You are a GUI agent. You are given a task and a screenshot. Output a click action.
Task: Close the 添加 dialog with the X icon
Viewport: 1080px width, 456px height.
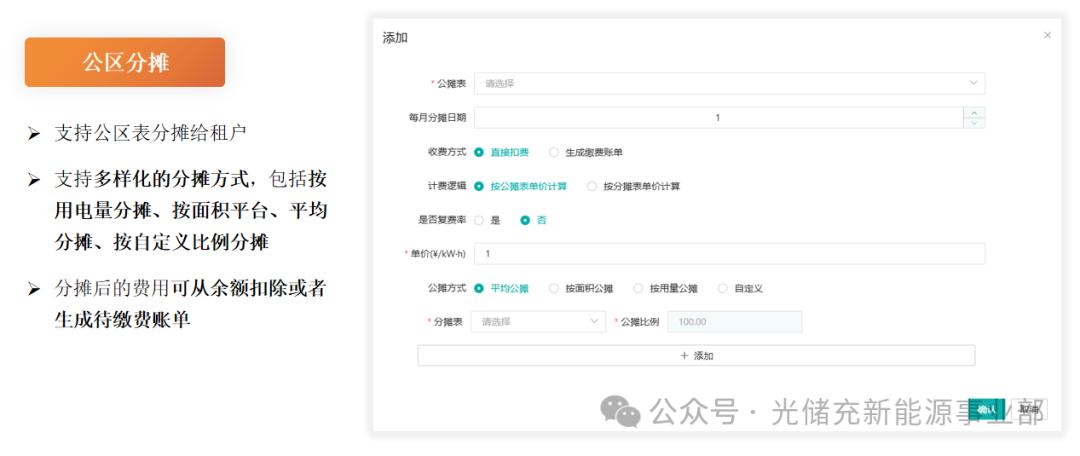tap(1047, 35)
